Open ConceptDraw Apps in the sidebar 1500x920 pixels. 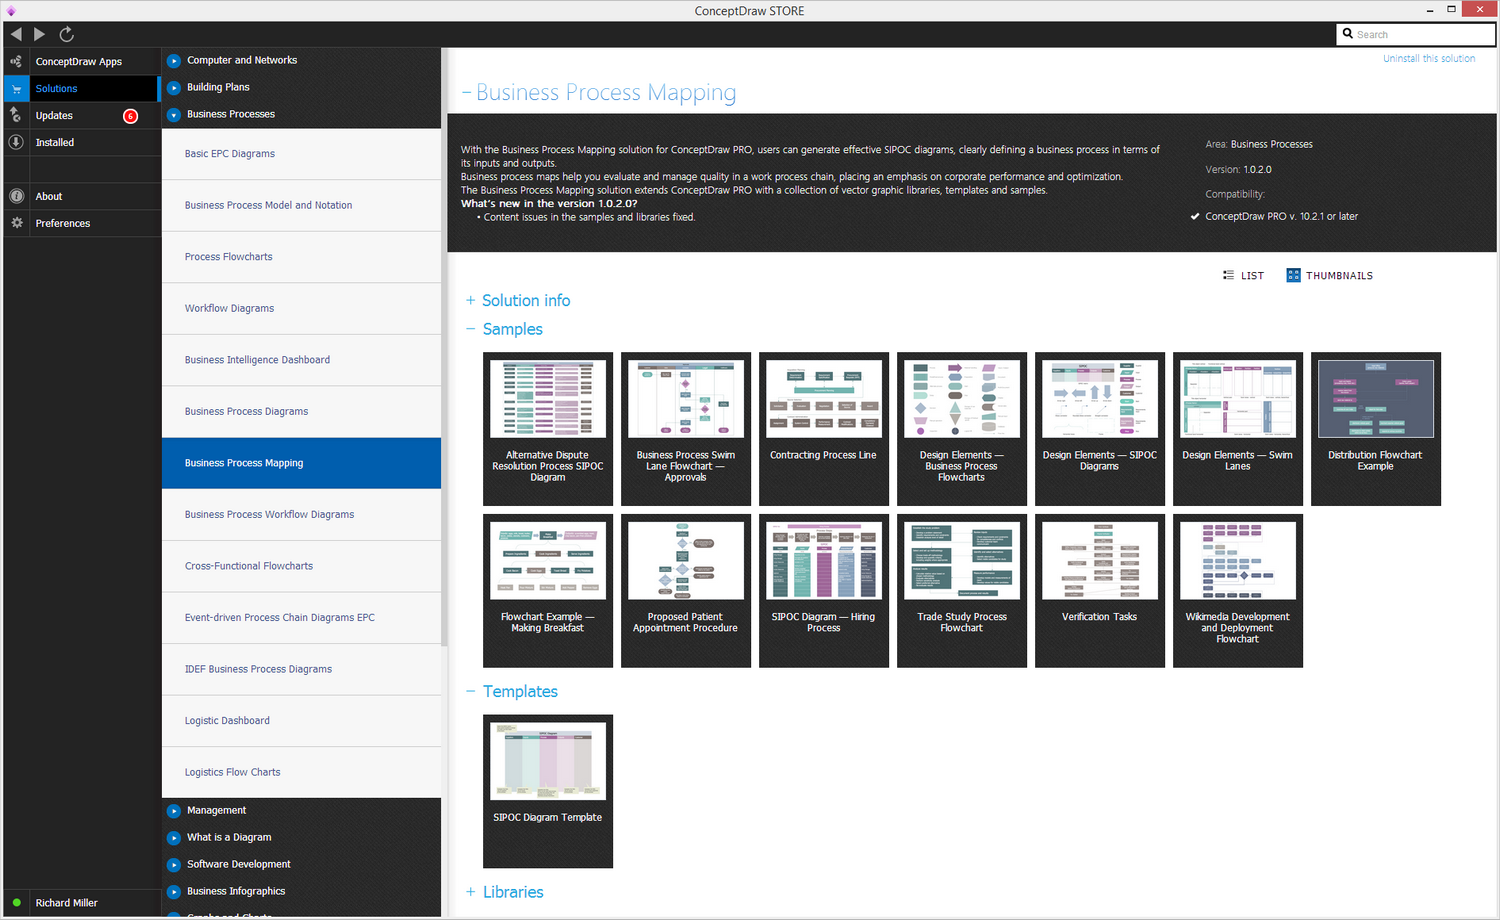[81, 61]
